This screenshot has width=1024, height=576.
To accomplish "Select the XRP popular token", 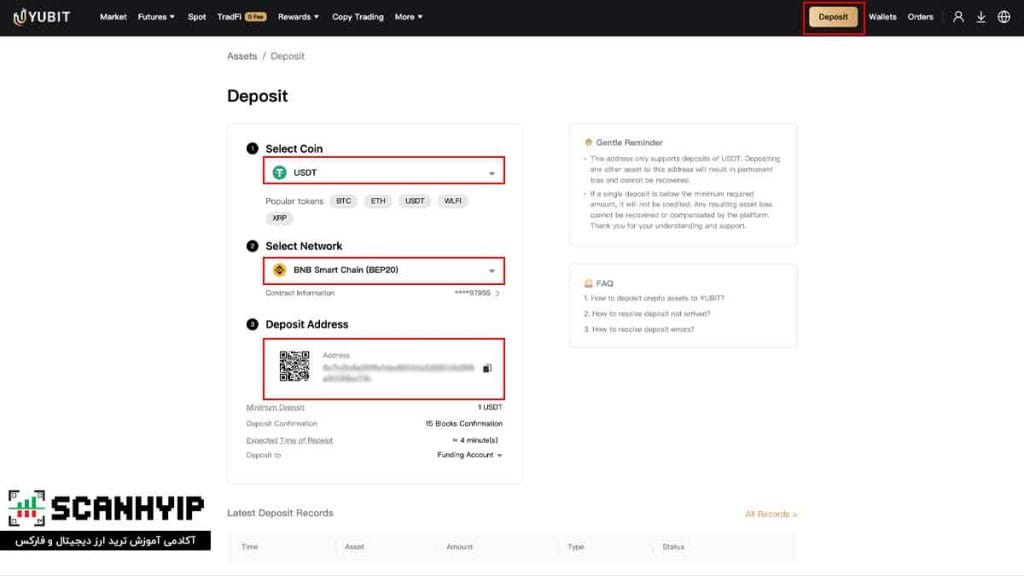I will 280,218.
